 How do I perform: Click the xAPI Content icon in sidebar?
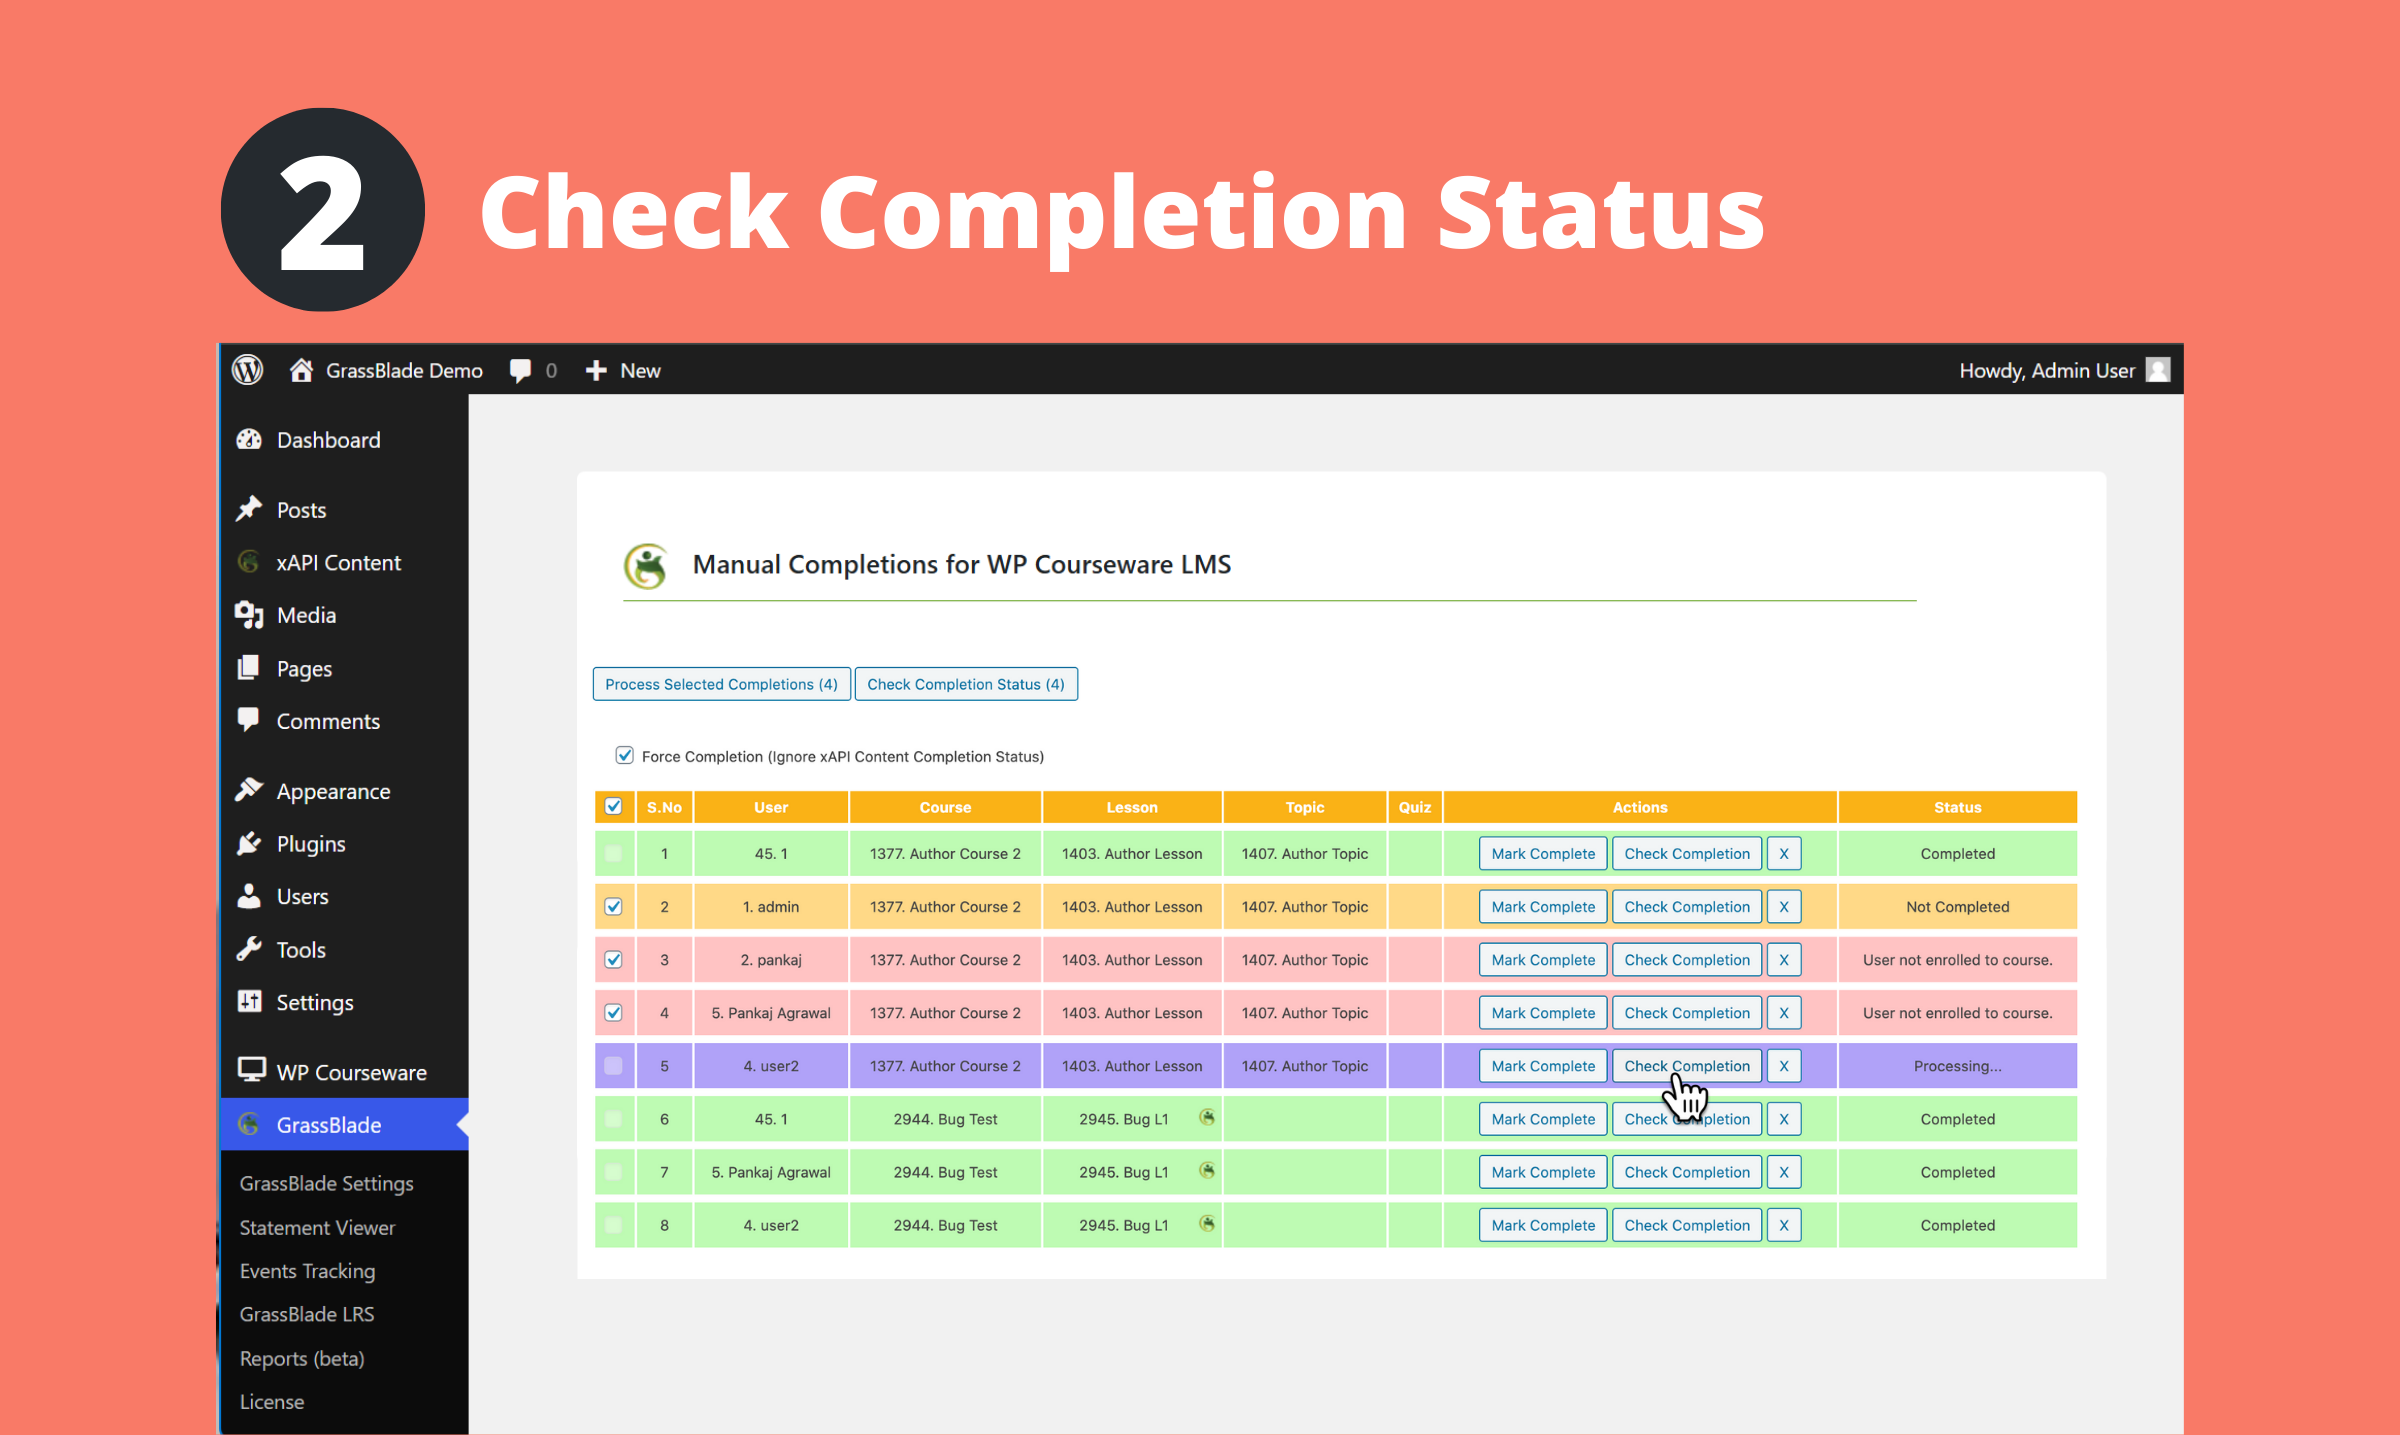click(249, 562)
